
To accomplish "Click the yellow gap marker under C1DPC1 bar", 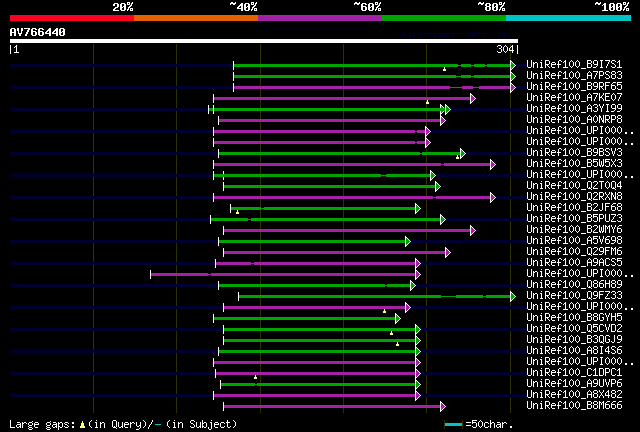I will [256, 377].
